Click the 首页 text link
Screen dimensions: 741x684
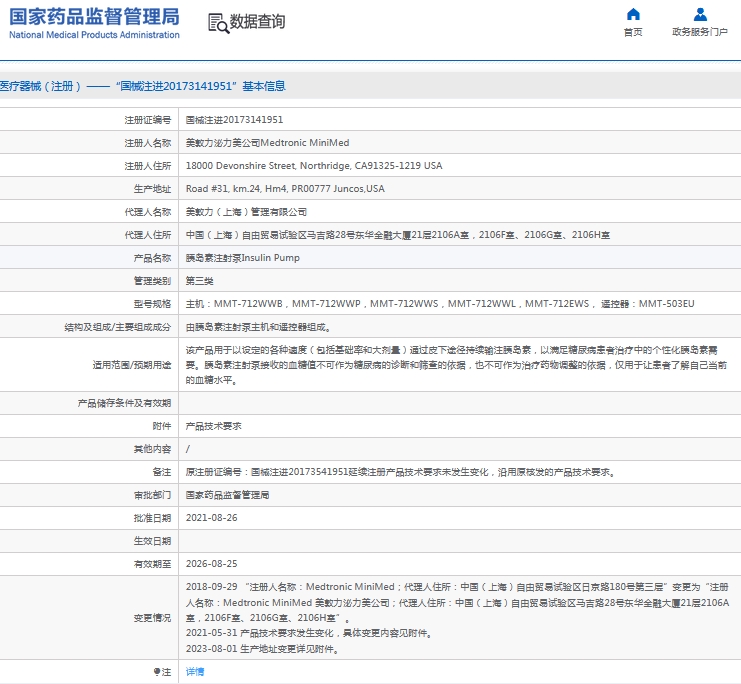(x=633, y=32)
